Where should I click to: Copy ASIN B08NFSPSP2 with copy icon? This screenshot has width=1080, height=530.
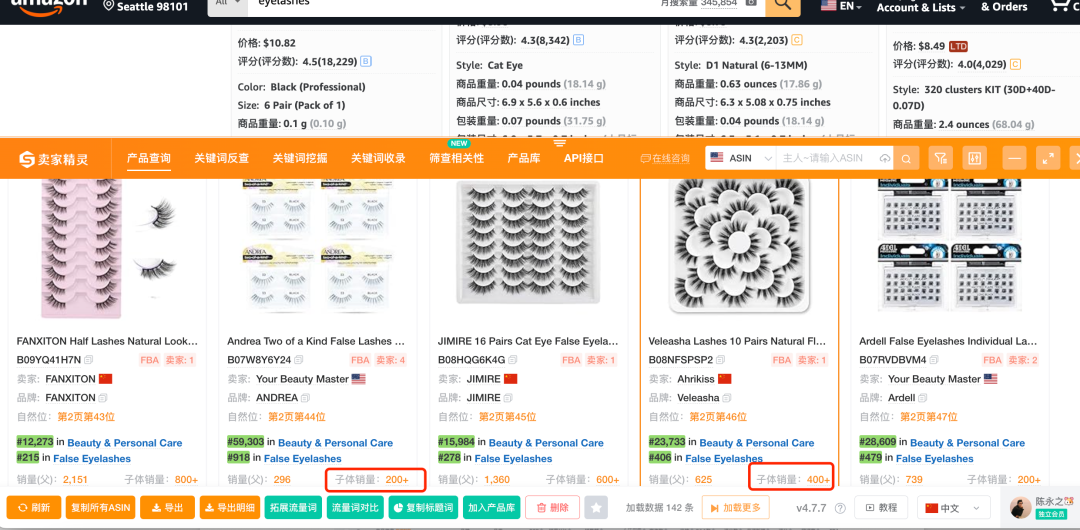tap(720, 360)
